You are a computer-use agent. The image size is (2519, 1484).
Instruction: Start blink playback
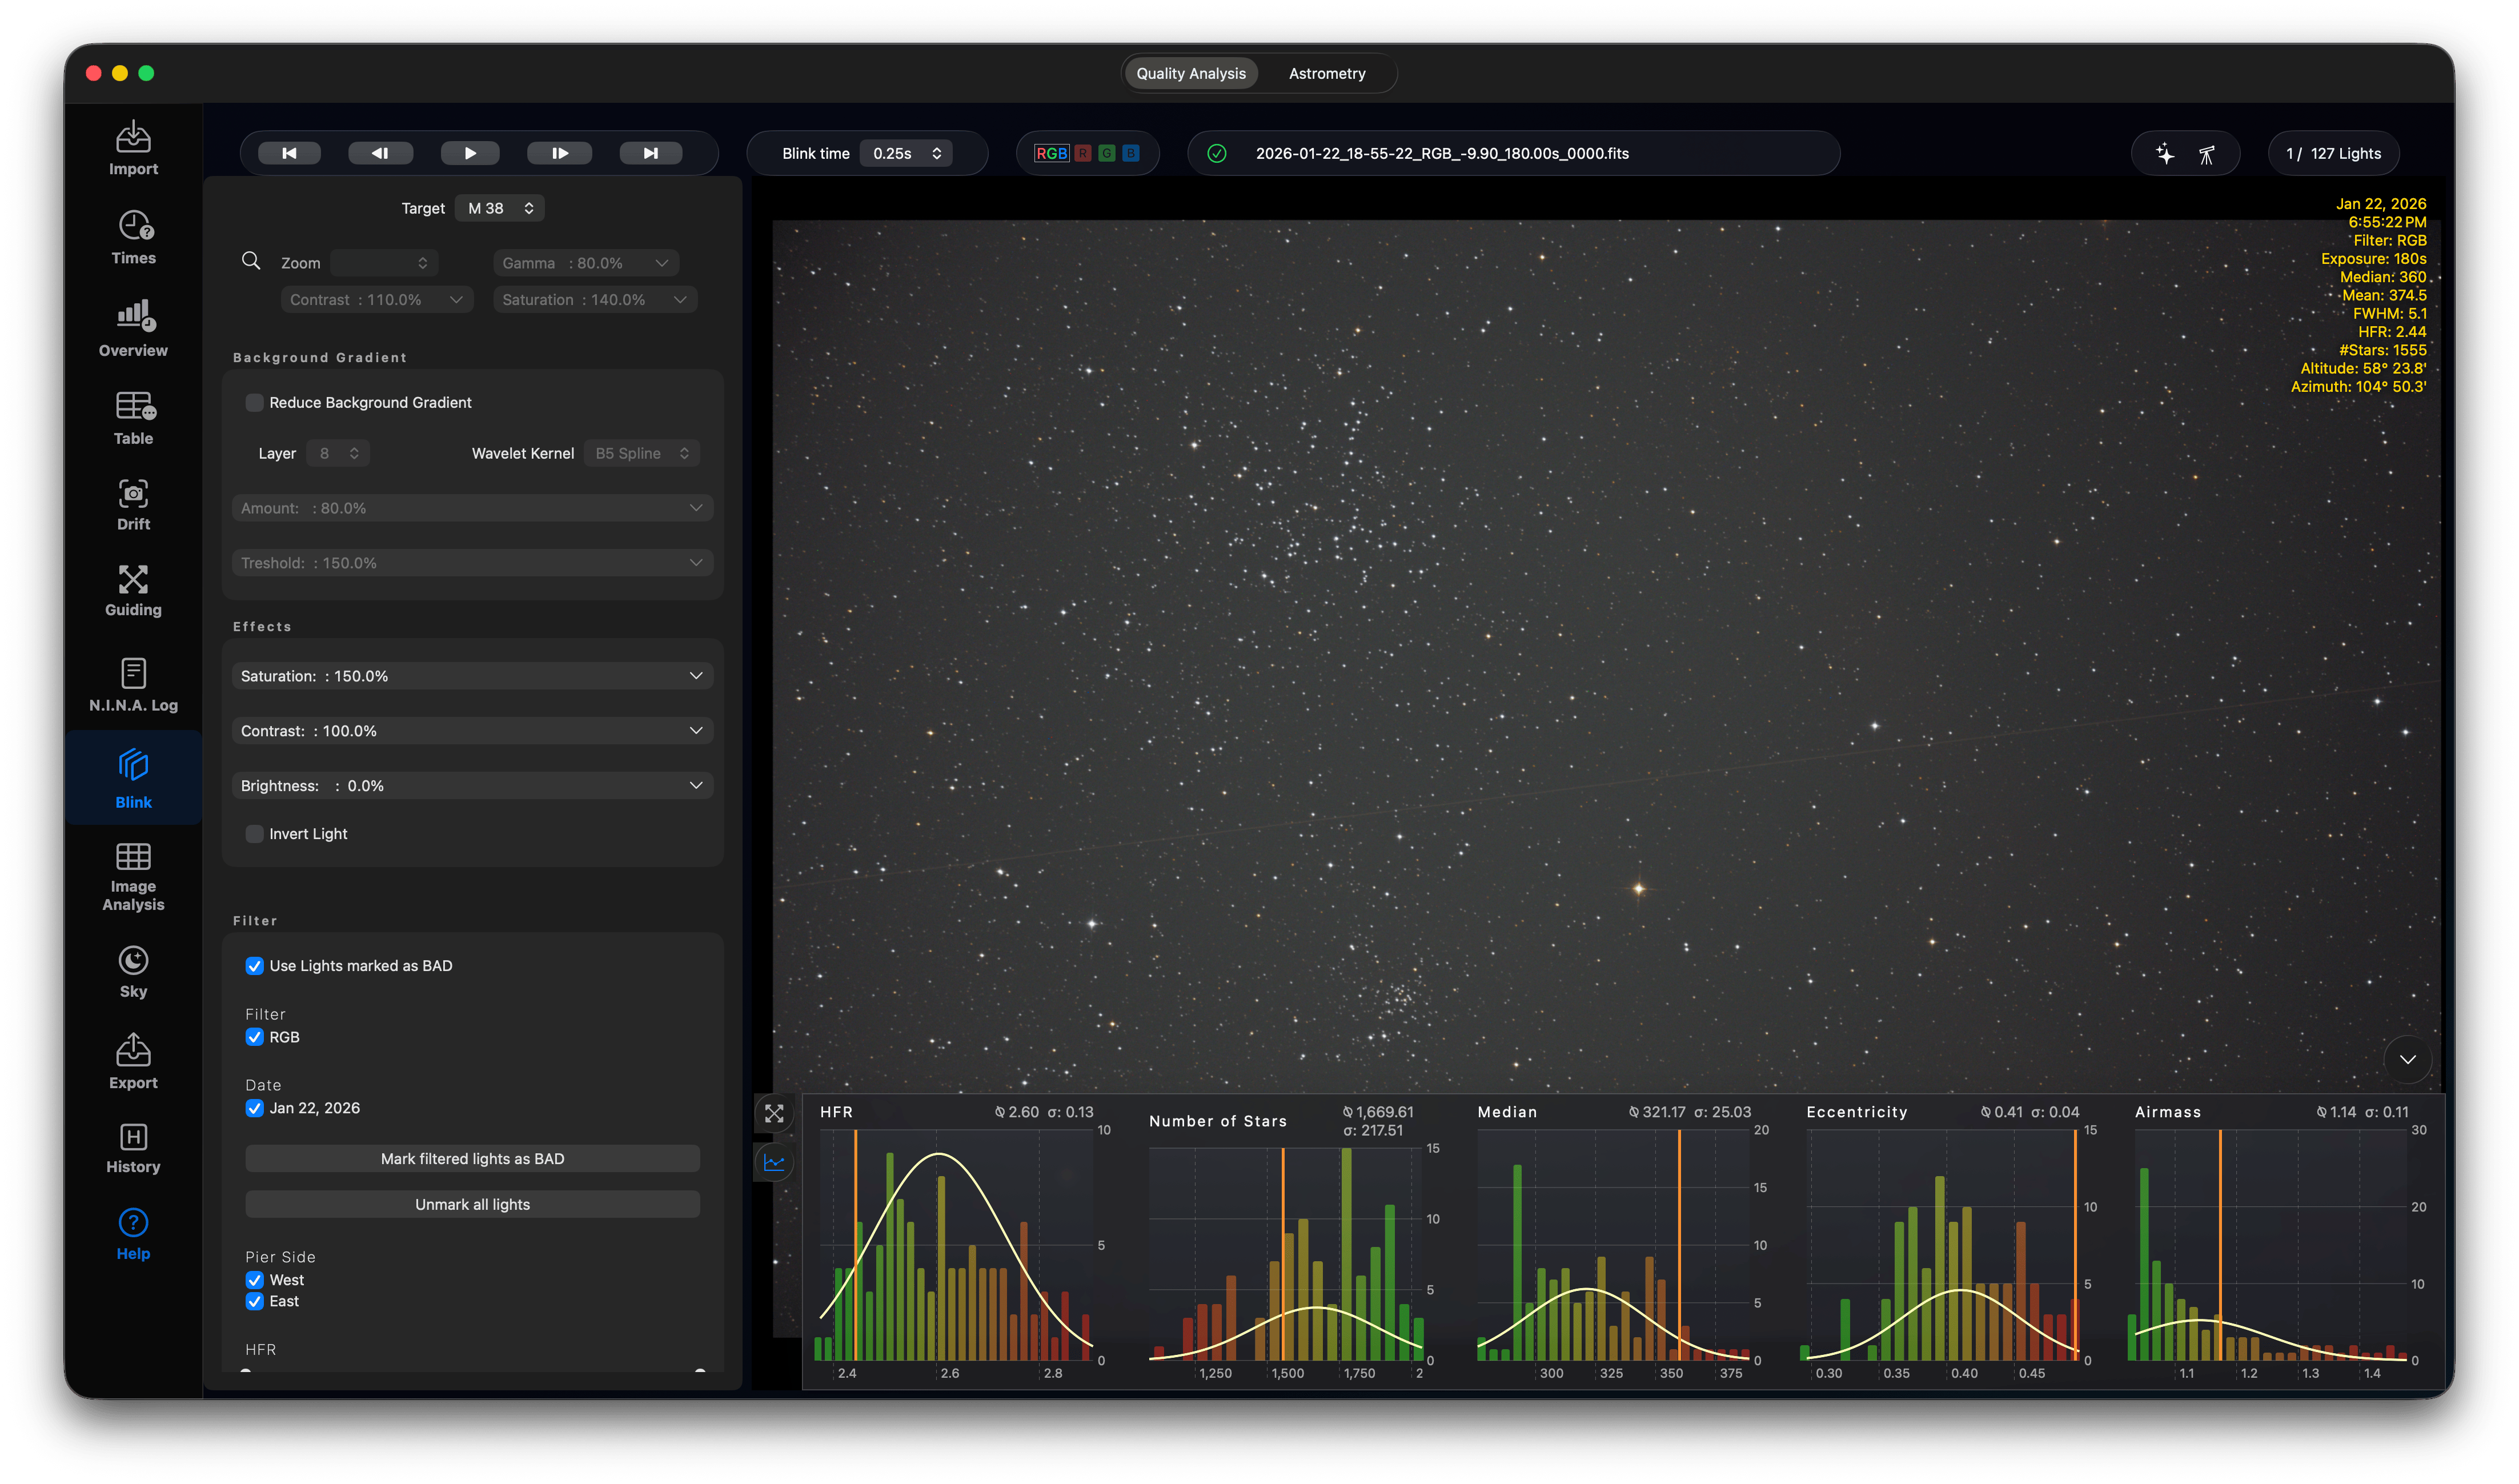point(470,153)
